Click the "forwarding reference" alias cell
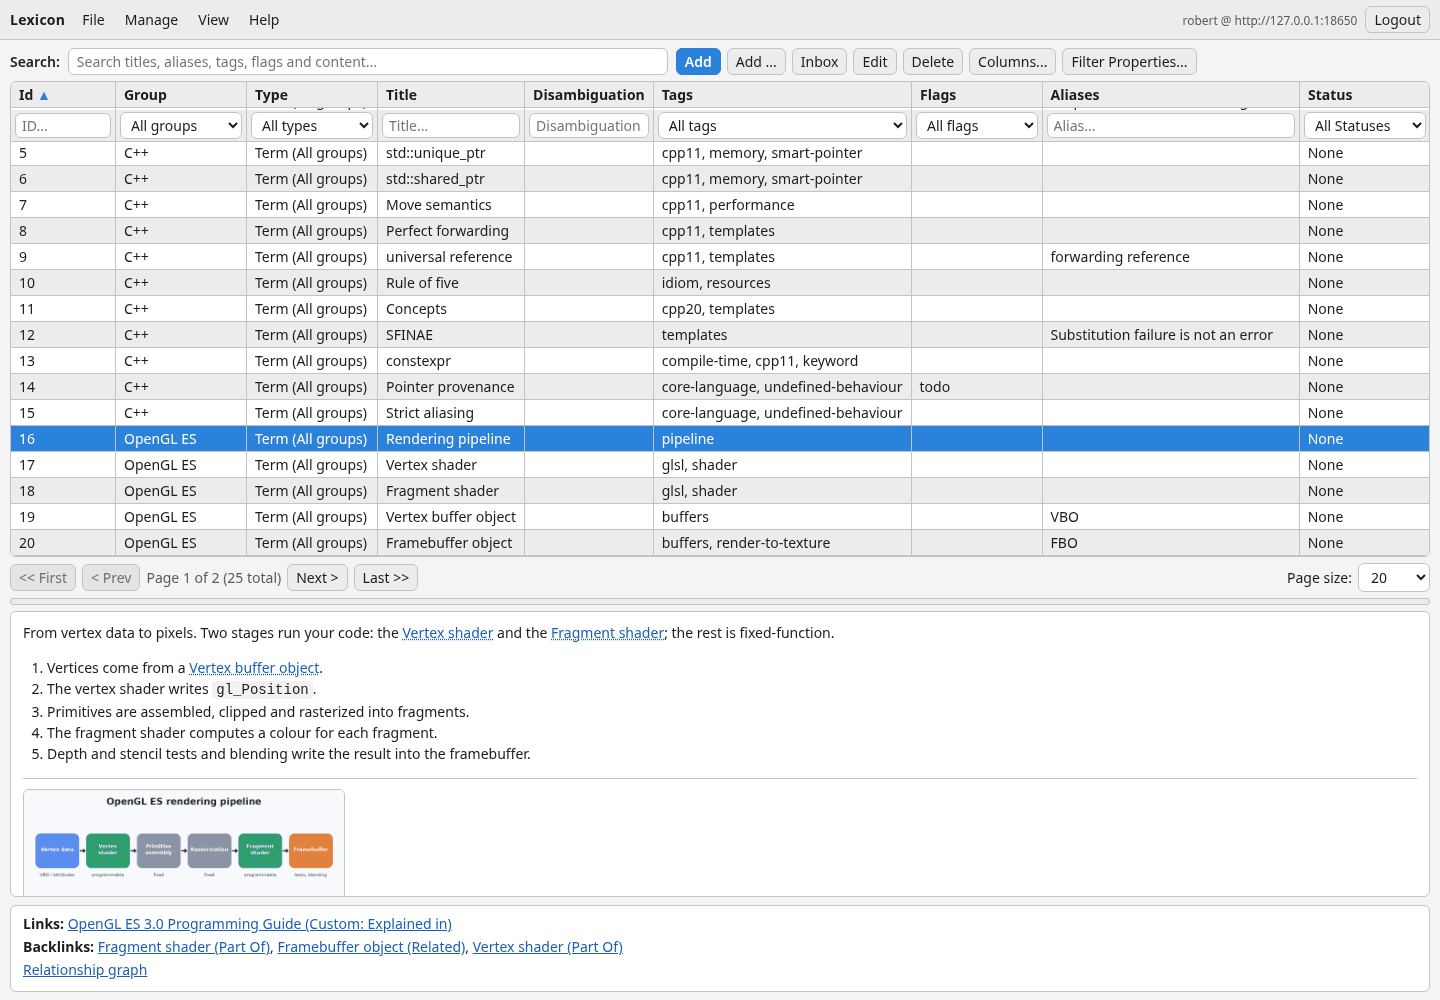The height and width of the screenshot is (1000, 1440). tap(1171, 257)
